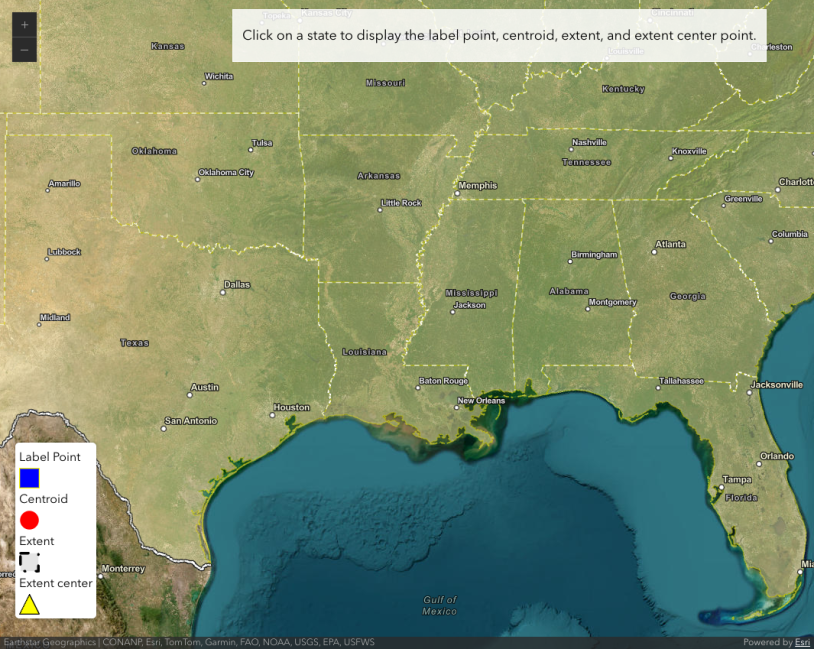This screenshot has height=649, width=814.
Task: Click on the Mississippi state label
Action: point(471,293)
